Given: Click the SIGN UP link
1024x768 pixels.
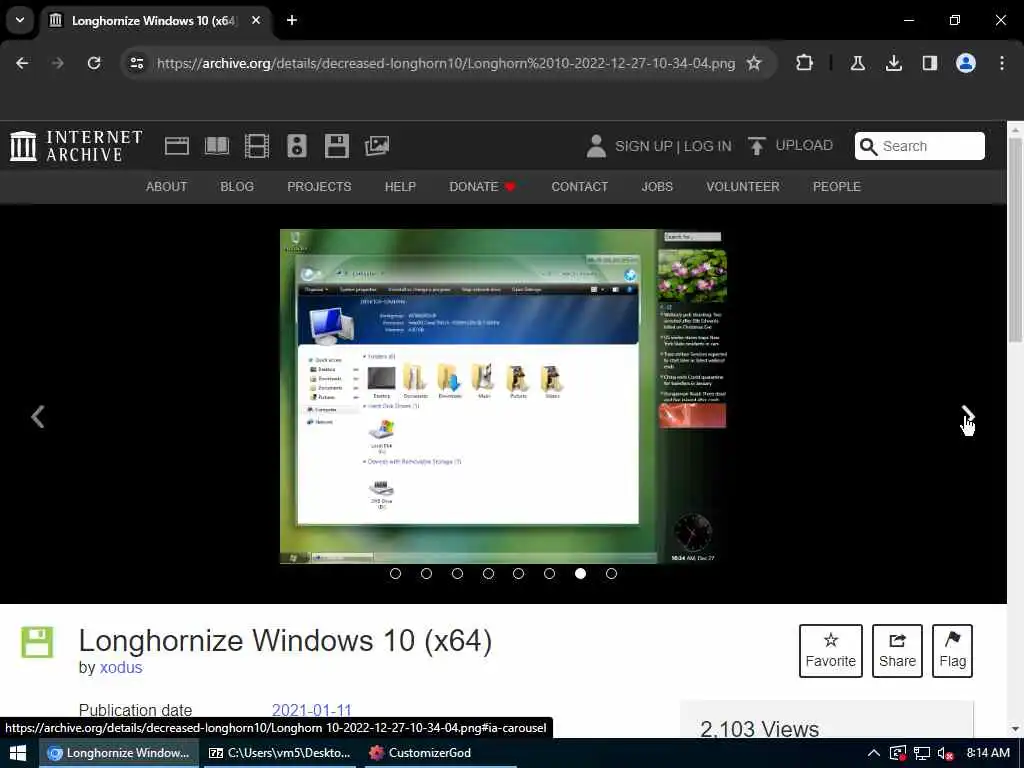Looking at the screenshot, I should [643, 146].
